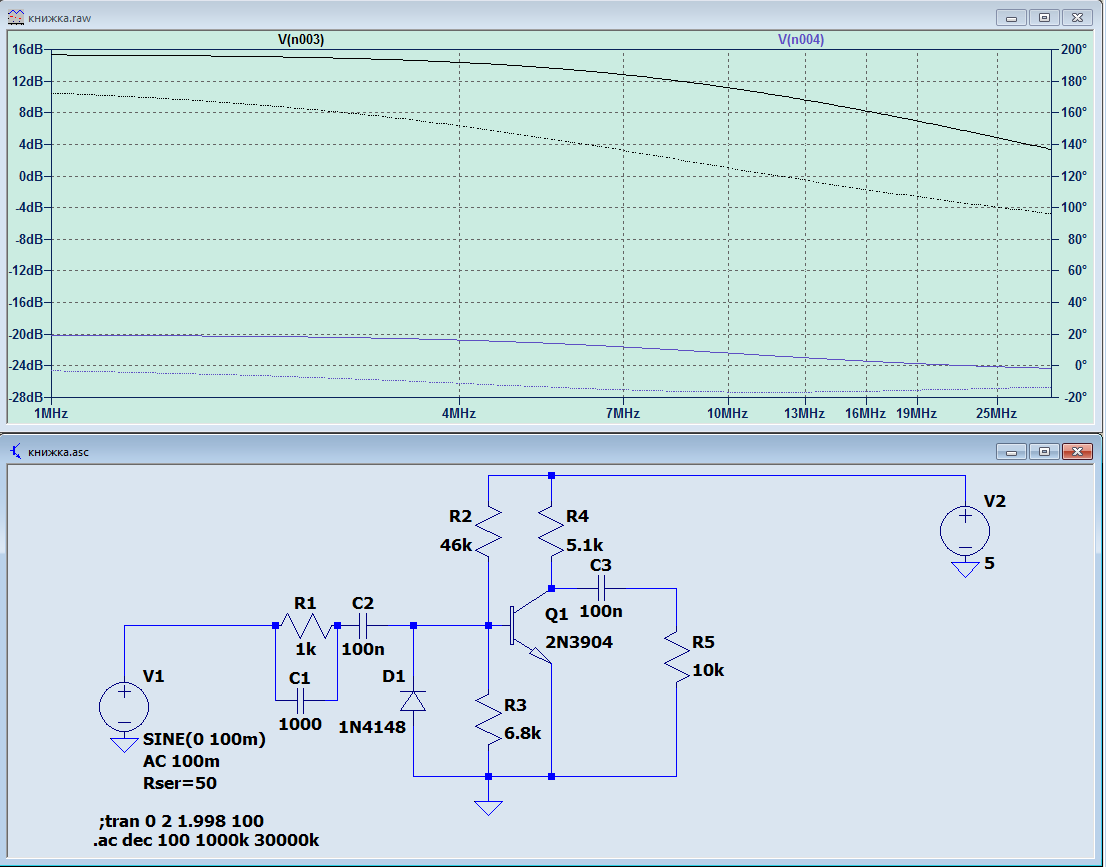The height and width of the screenshot is (867, 1106).
Task: Click the 1000 value of C1
Action: tap(300, 724)
